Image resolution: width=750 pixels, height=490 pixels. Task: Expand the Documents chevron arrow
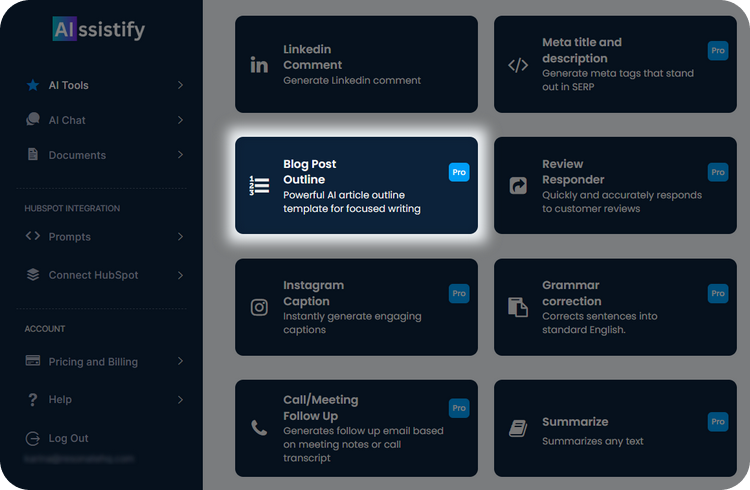pyautogui.click(x=180, y=155)
